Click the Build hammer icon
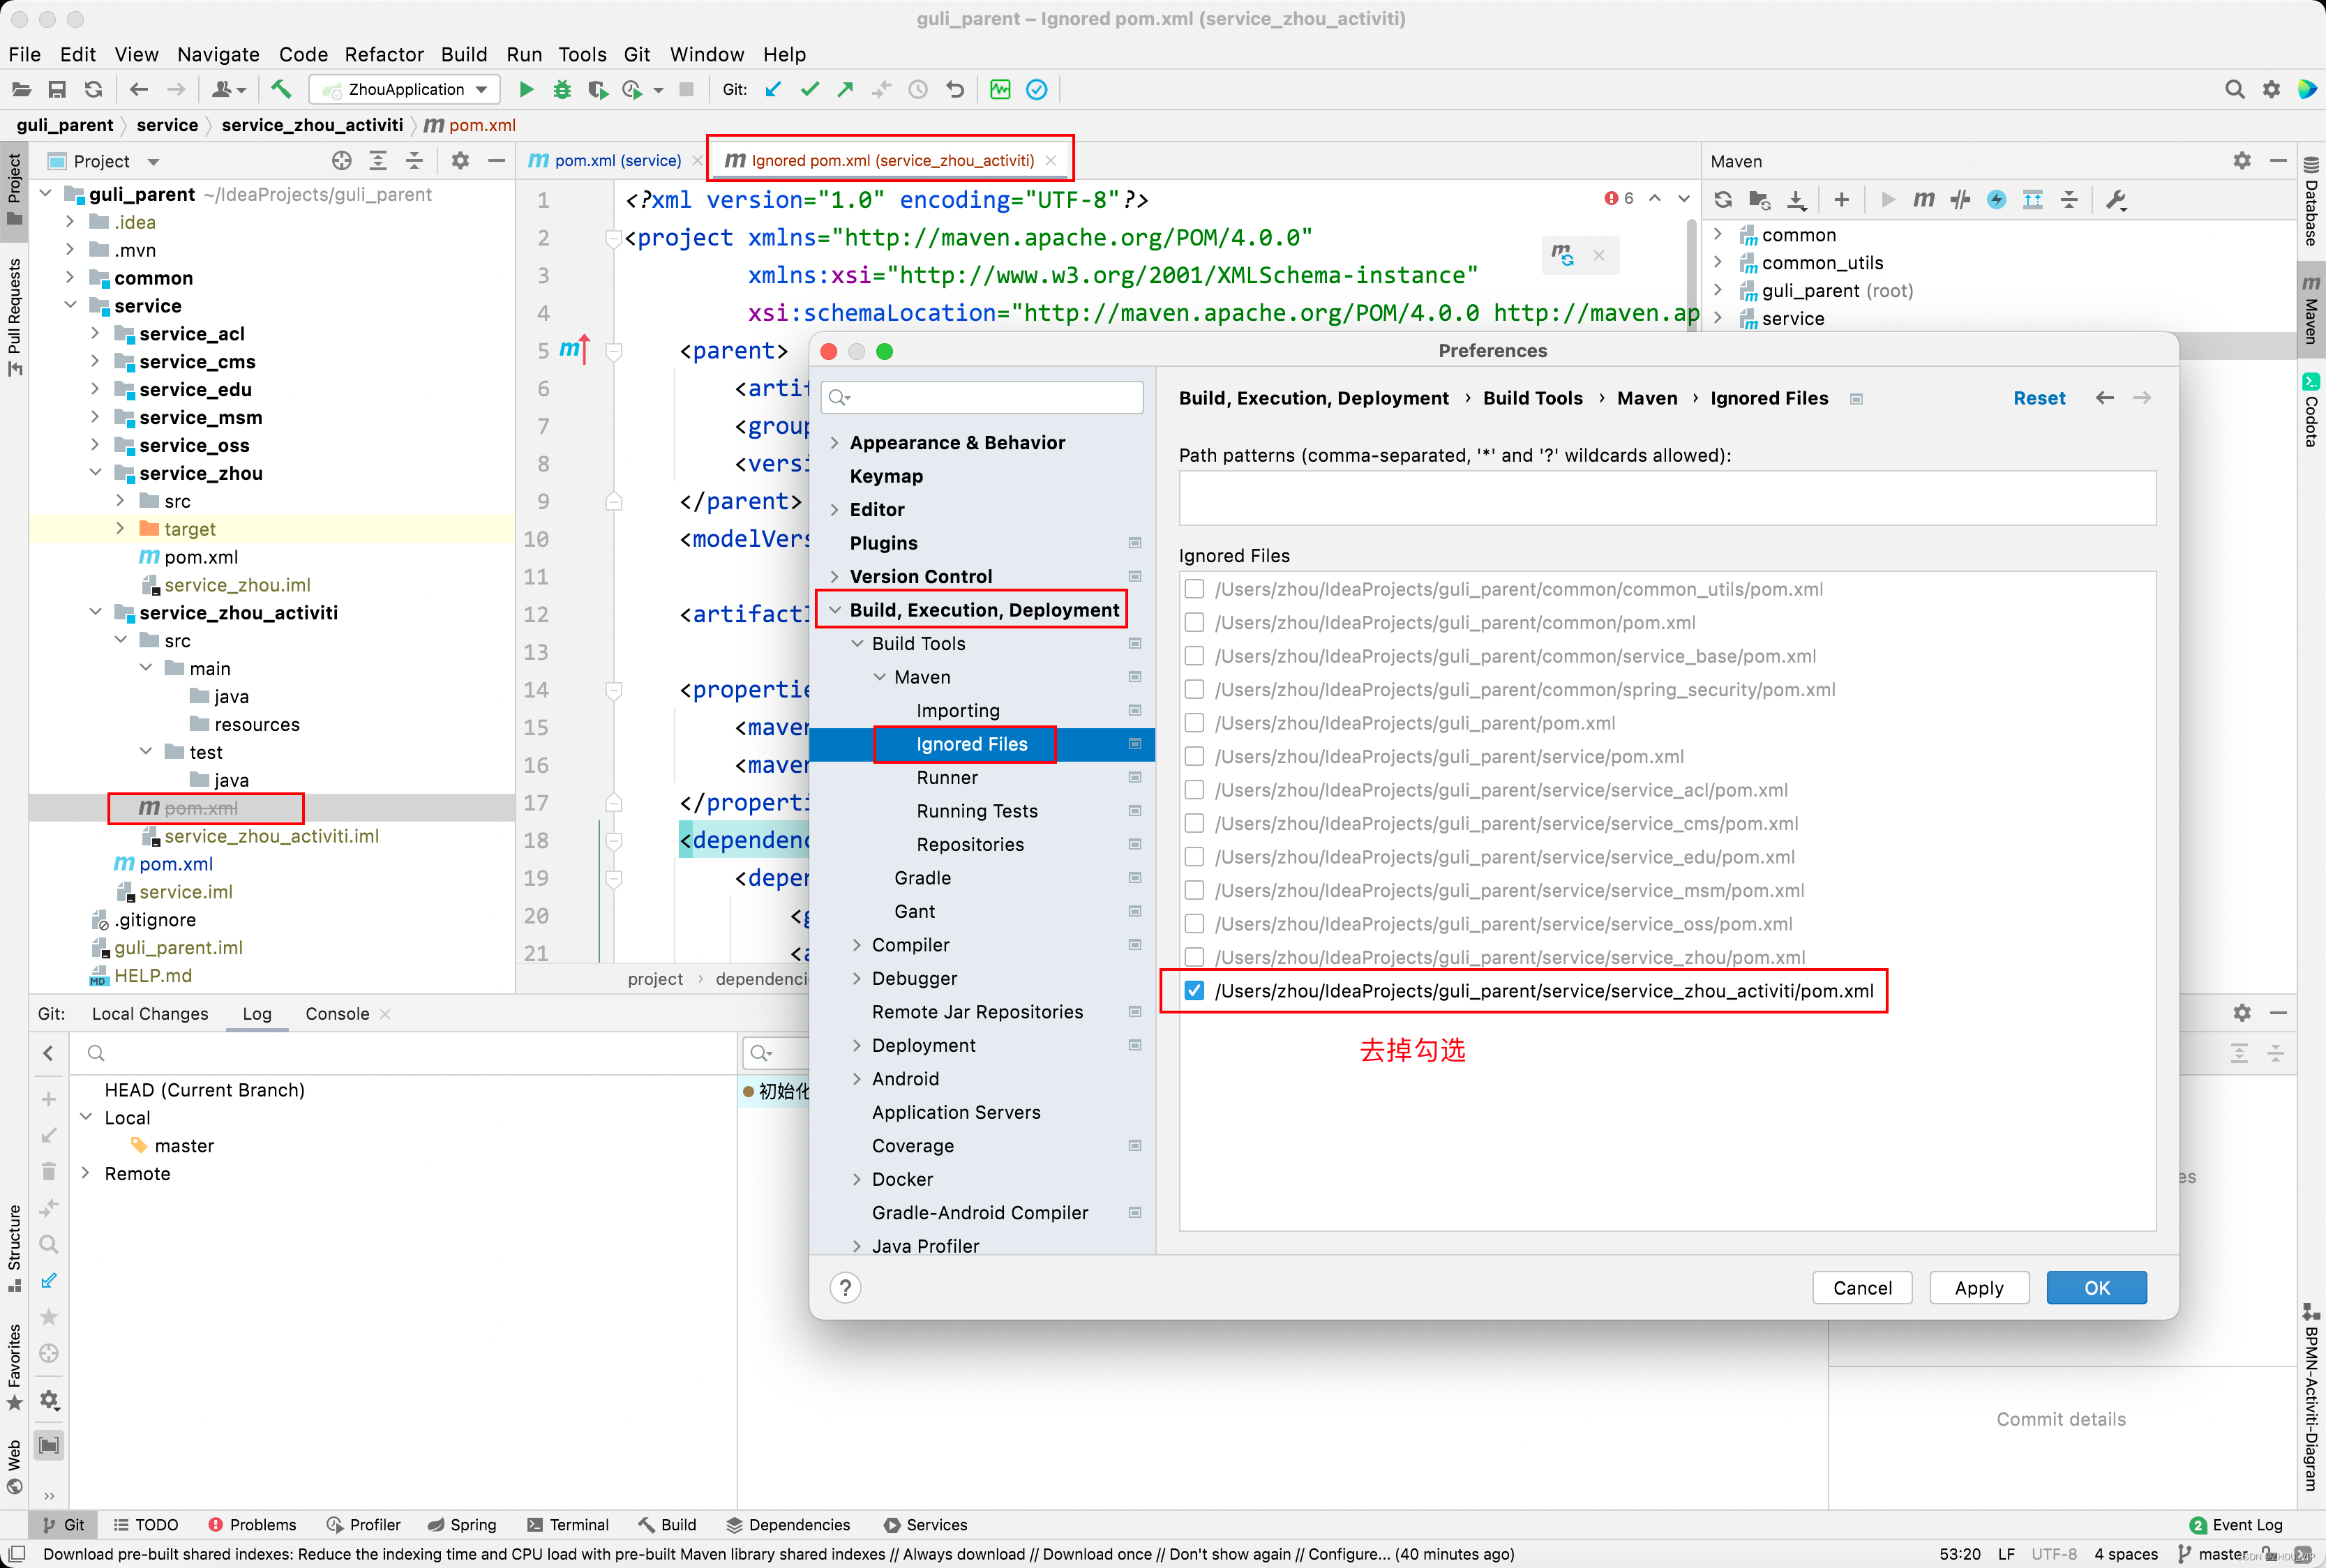Image resolution: width=2326 pixels, height=1568 pixels. click(x=282, y=89)
